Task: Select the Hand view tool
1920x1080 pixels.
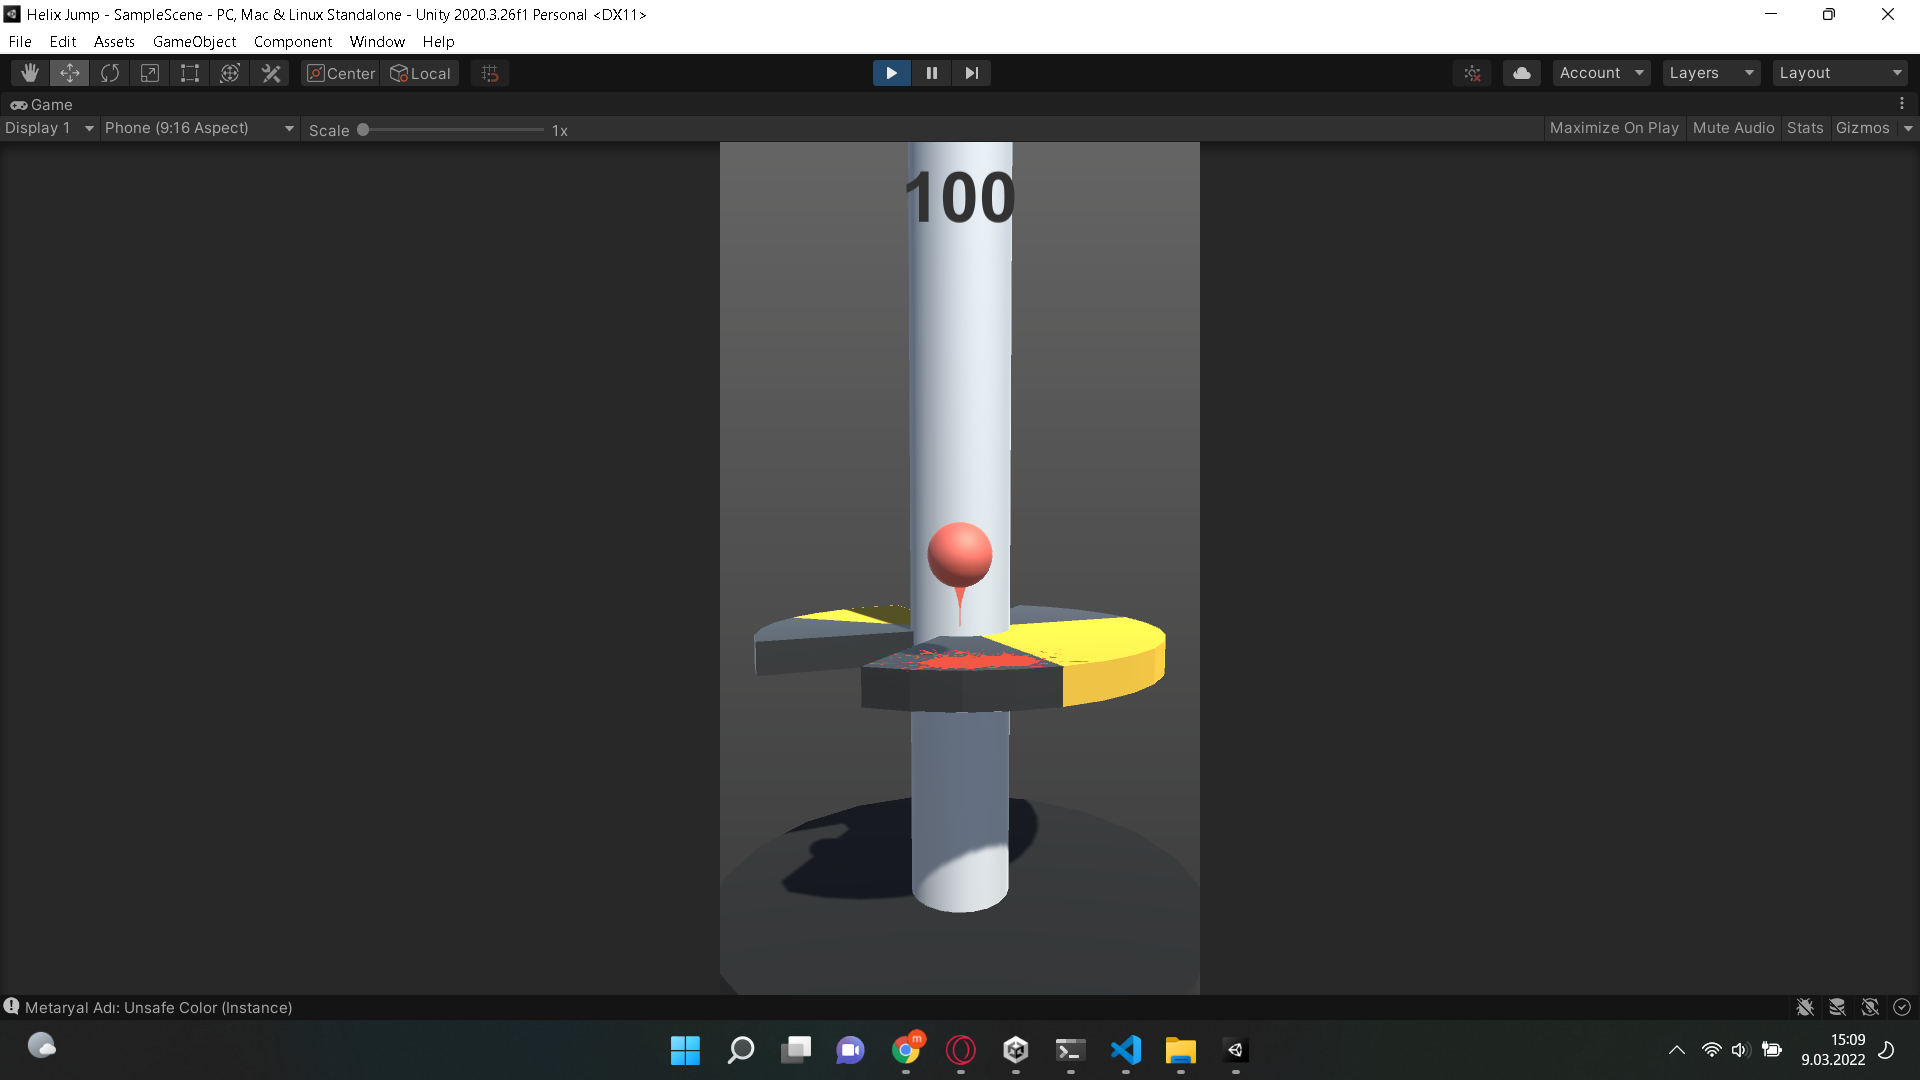Action: [29, 72]
